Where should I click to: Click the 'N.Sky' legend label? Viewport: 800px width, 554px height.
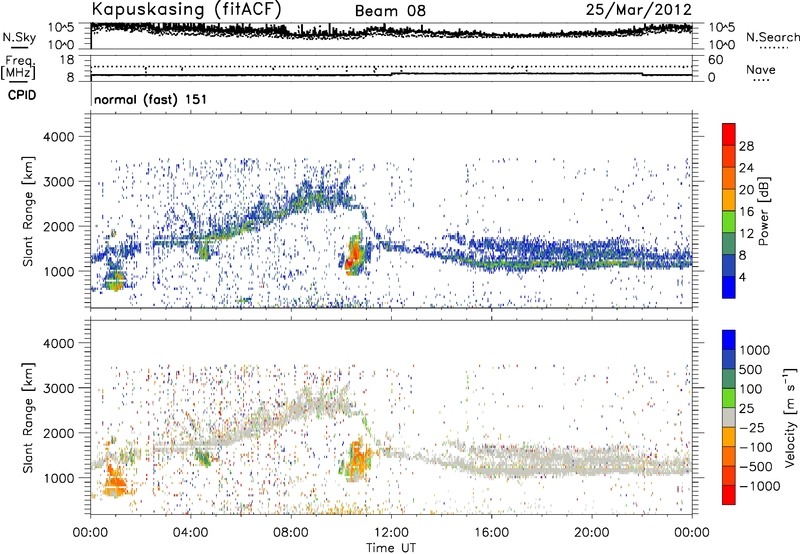(x=19, y=37)
